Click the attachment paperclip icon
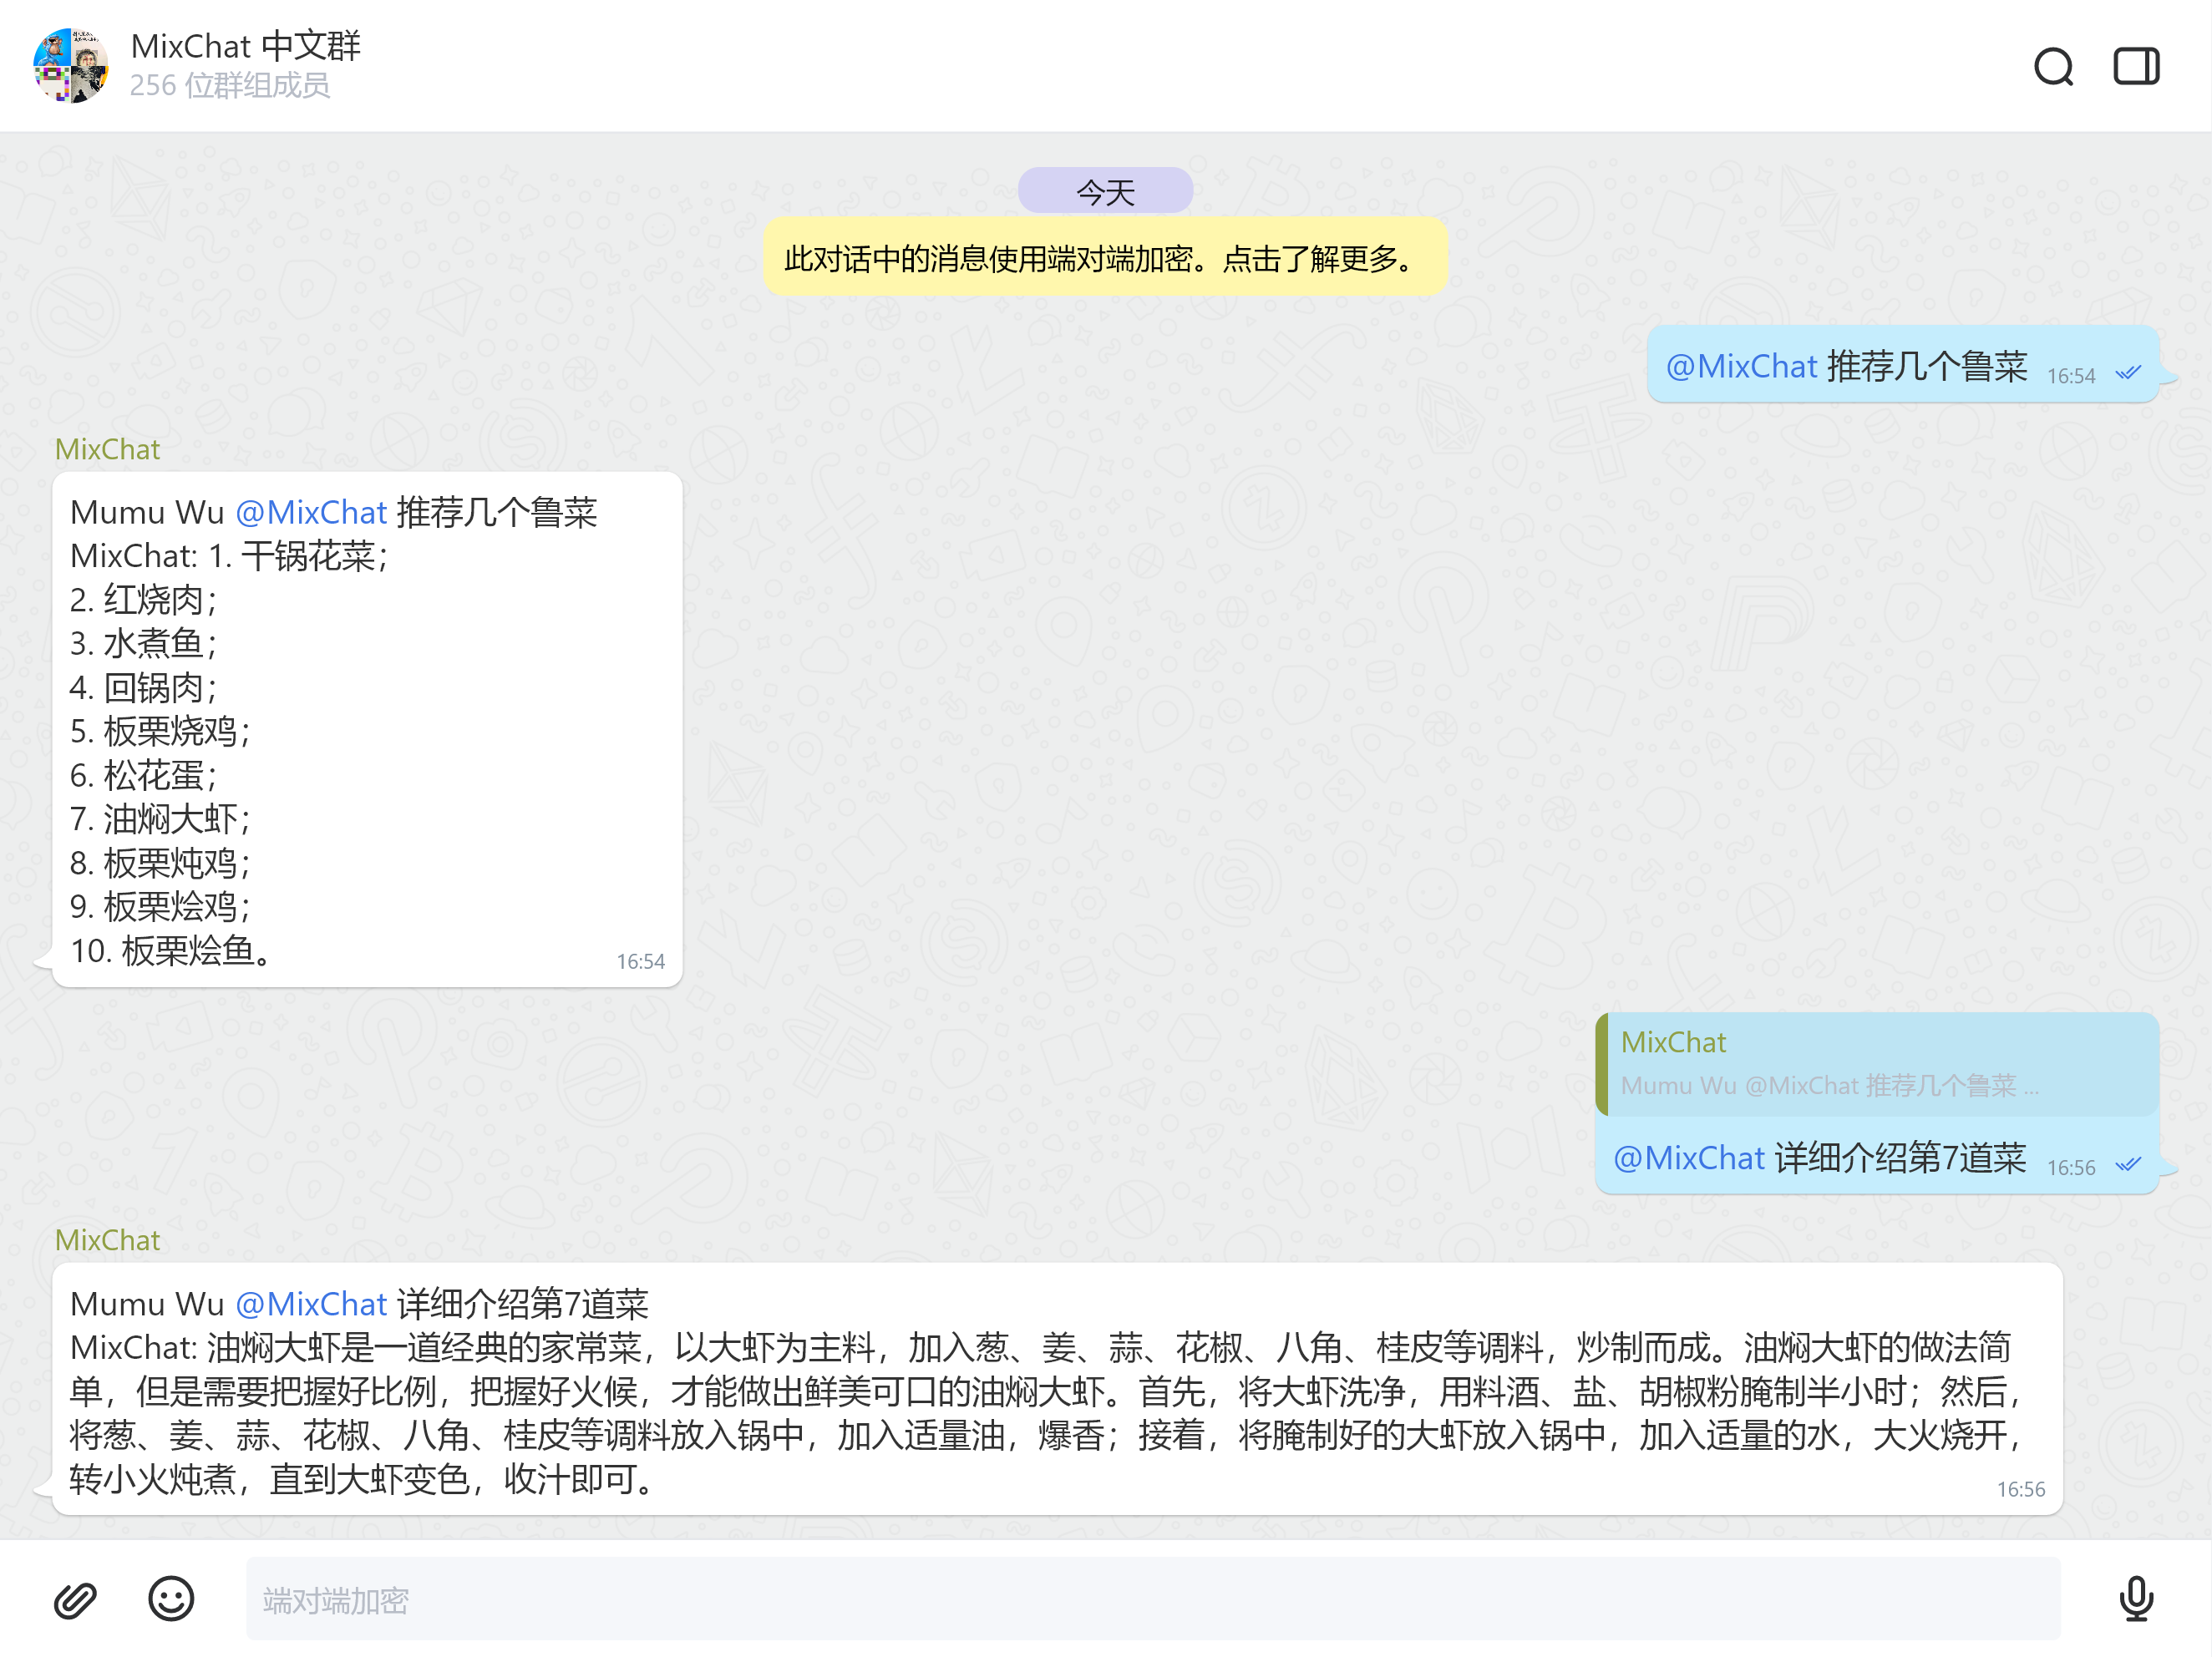Image resolution: width=2212 pixels, height=1657 pixels. (75, 1599)
